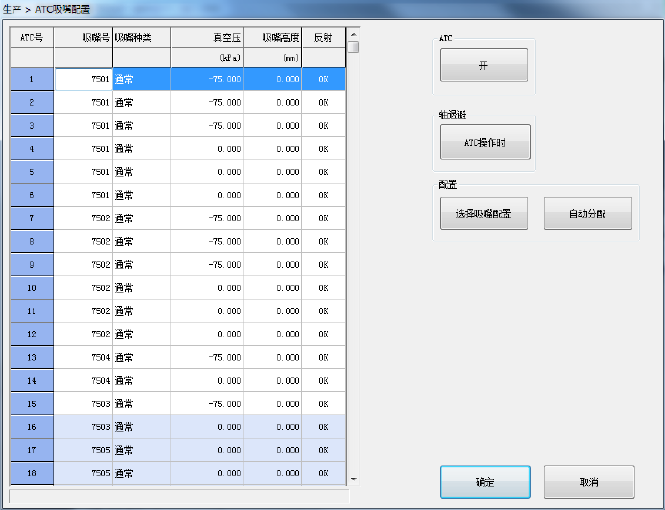Click reflection OK cell in row 12
Image resolution: width=665 pixels, height=510 pixels.
(x=324, y=334)
